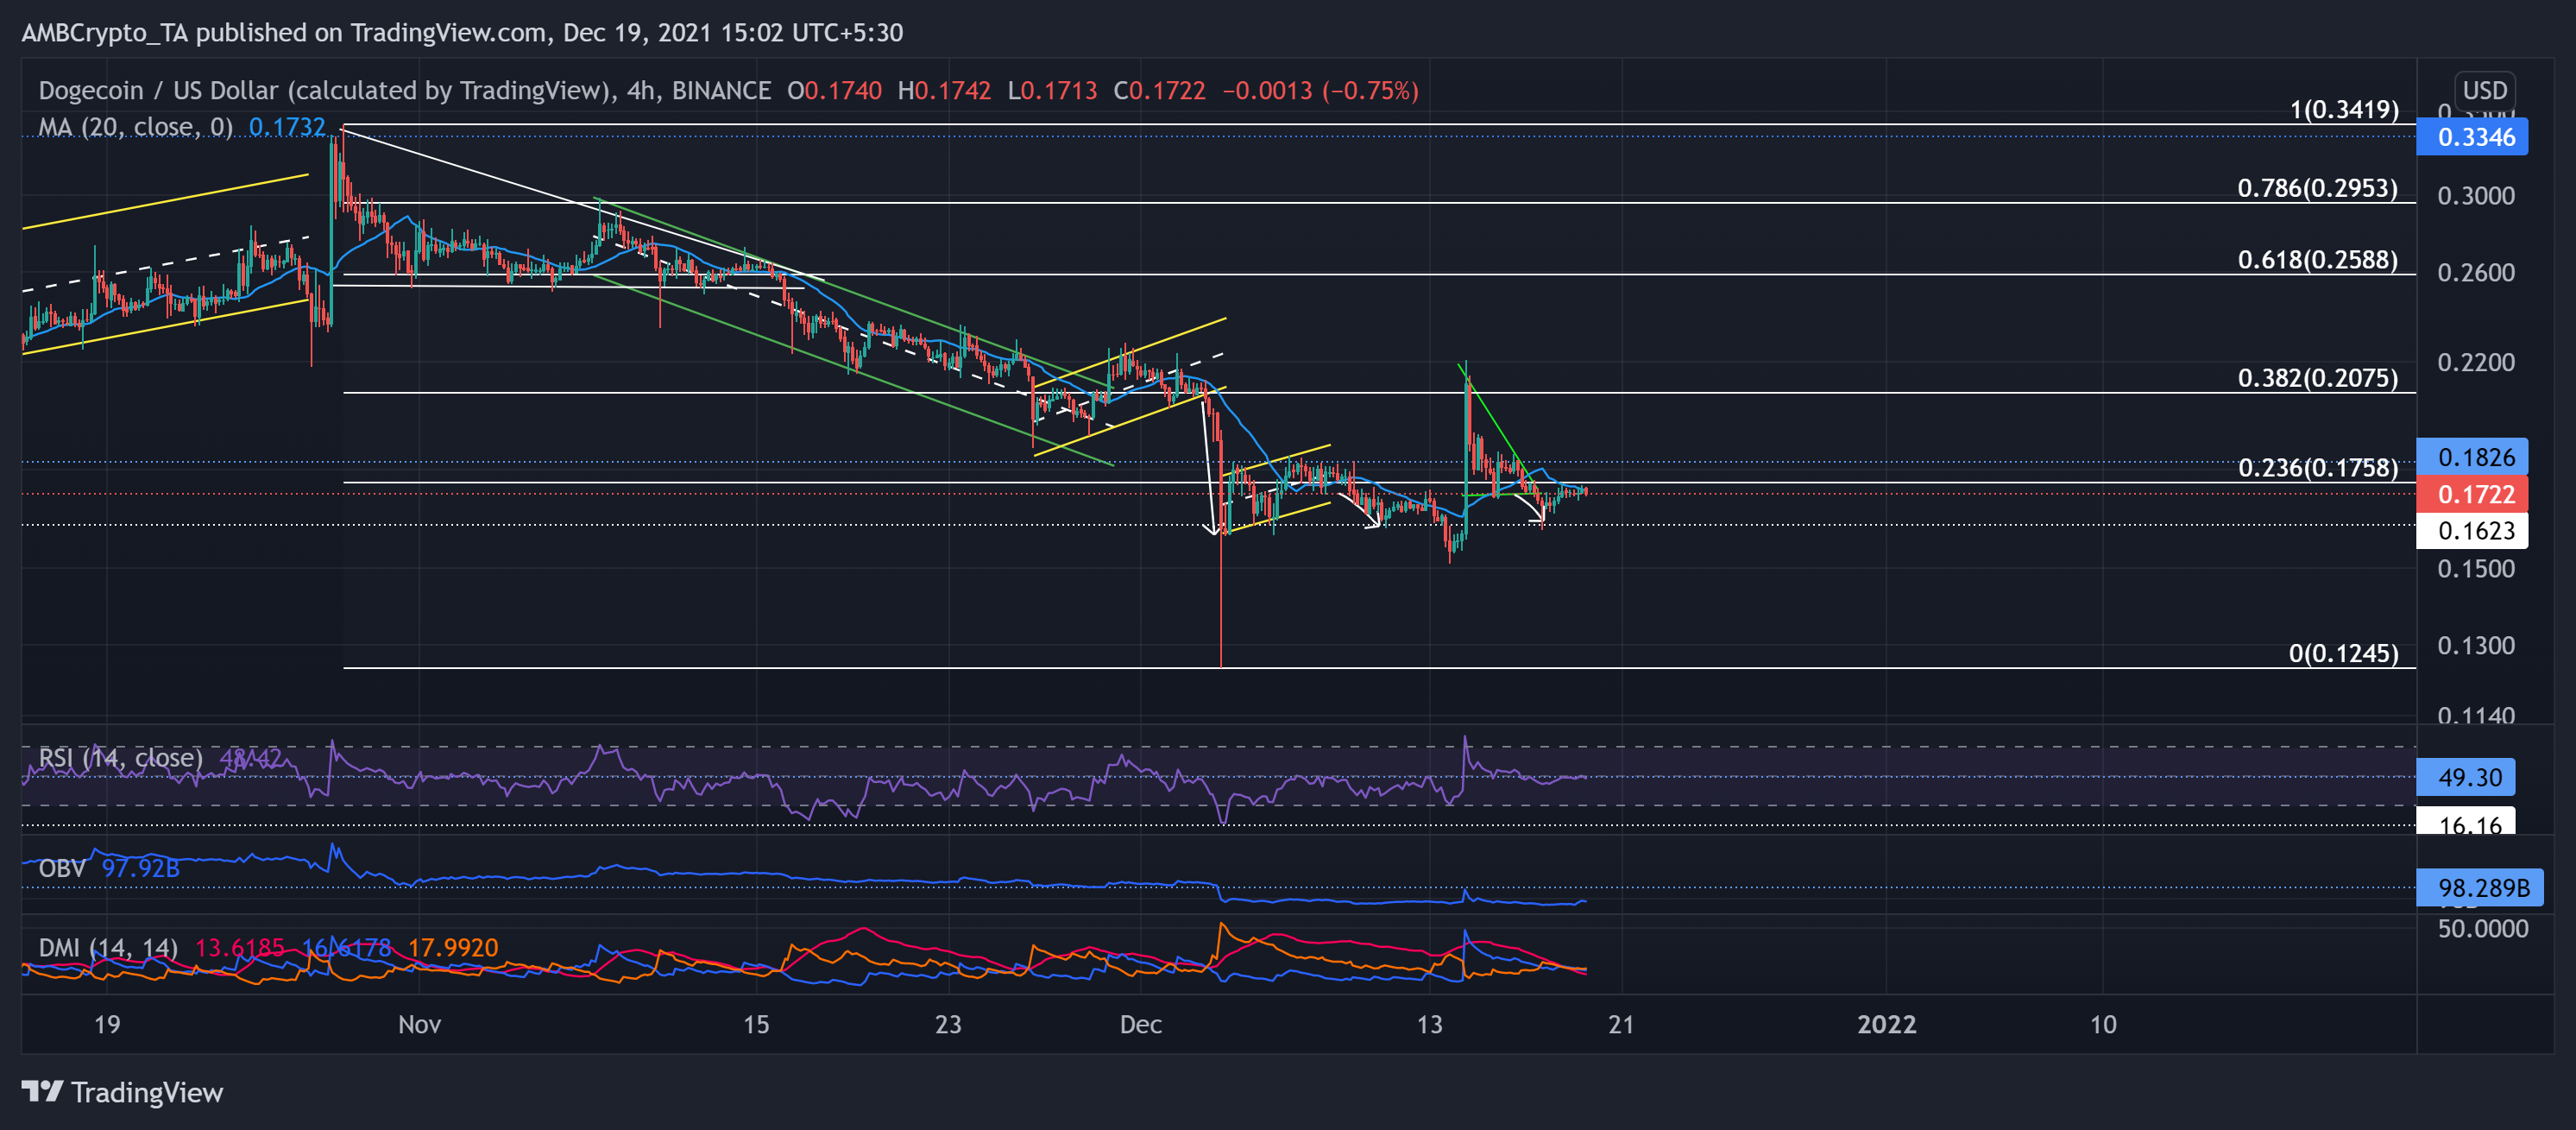
Task: Click the white 0.1623 price label
Action: pyautogui.click(x=2472, y=531)
